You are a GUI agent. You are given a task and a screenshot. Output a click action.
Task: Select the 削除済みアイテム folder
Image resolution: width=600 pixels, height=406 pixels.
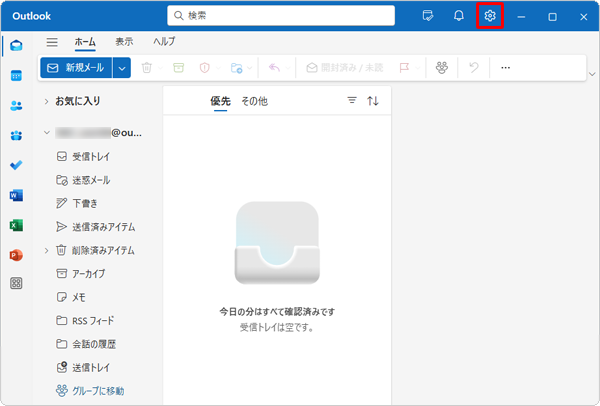click(103, 251)
